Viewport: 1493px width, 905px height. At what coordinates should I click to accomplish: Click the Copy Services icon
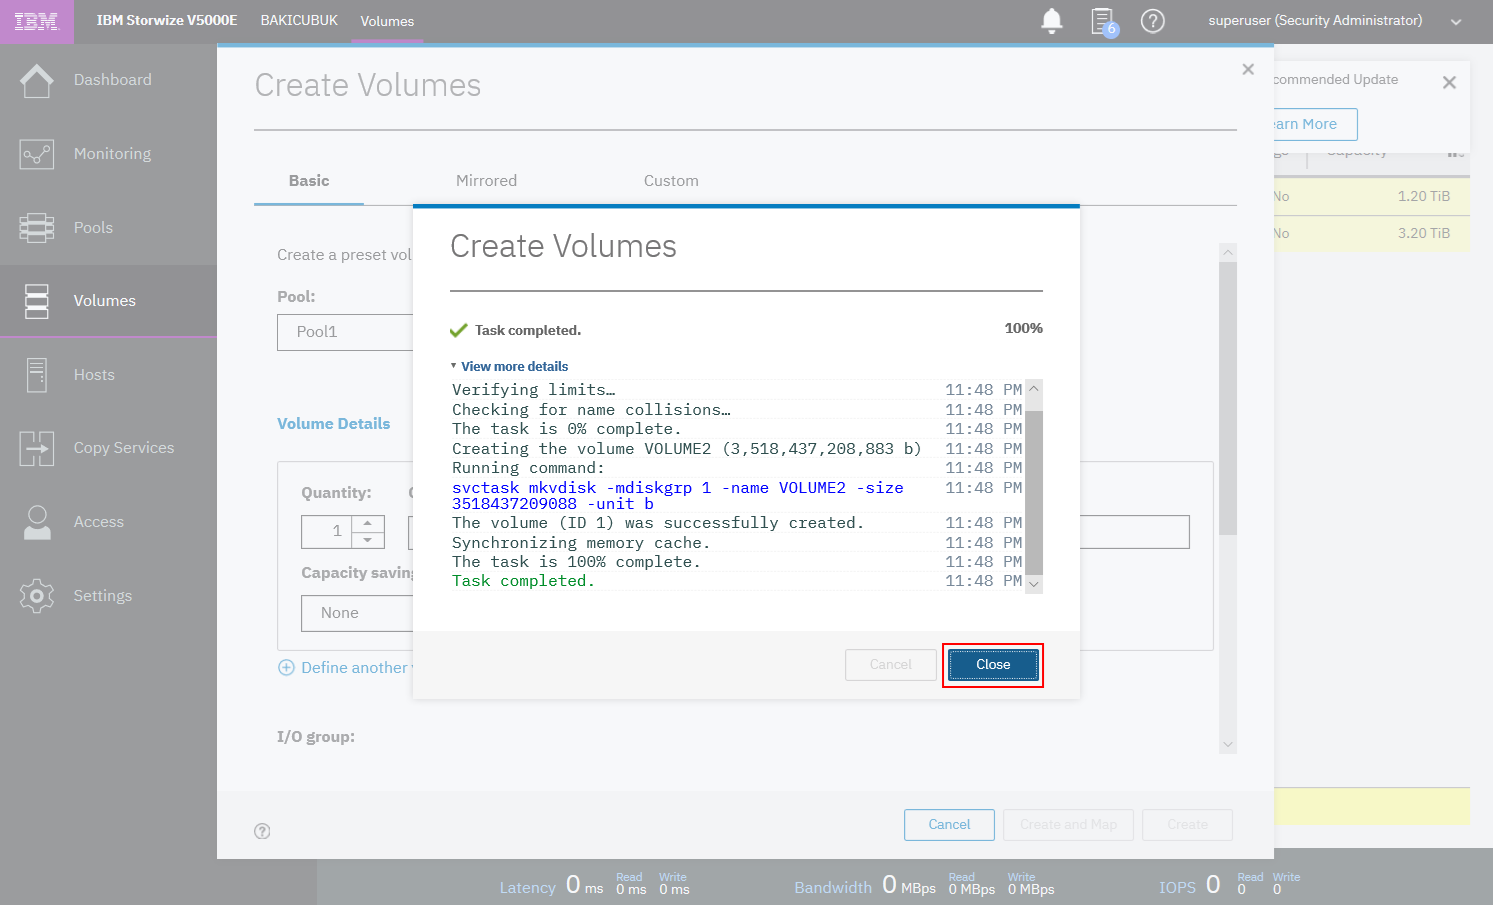(x=37, y=448)
